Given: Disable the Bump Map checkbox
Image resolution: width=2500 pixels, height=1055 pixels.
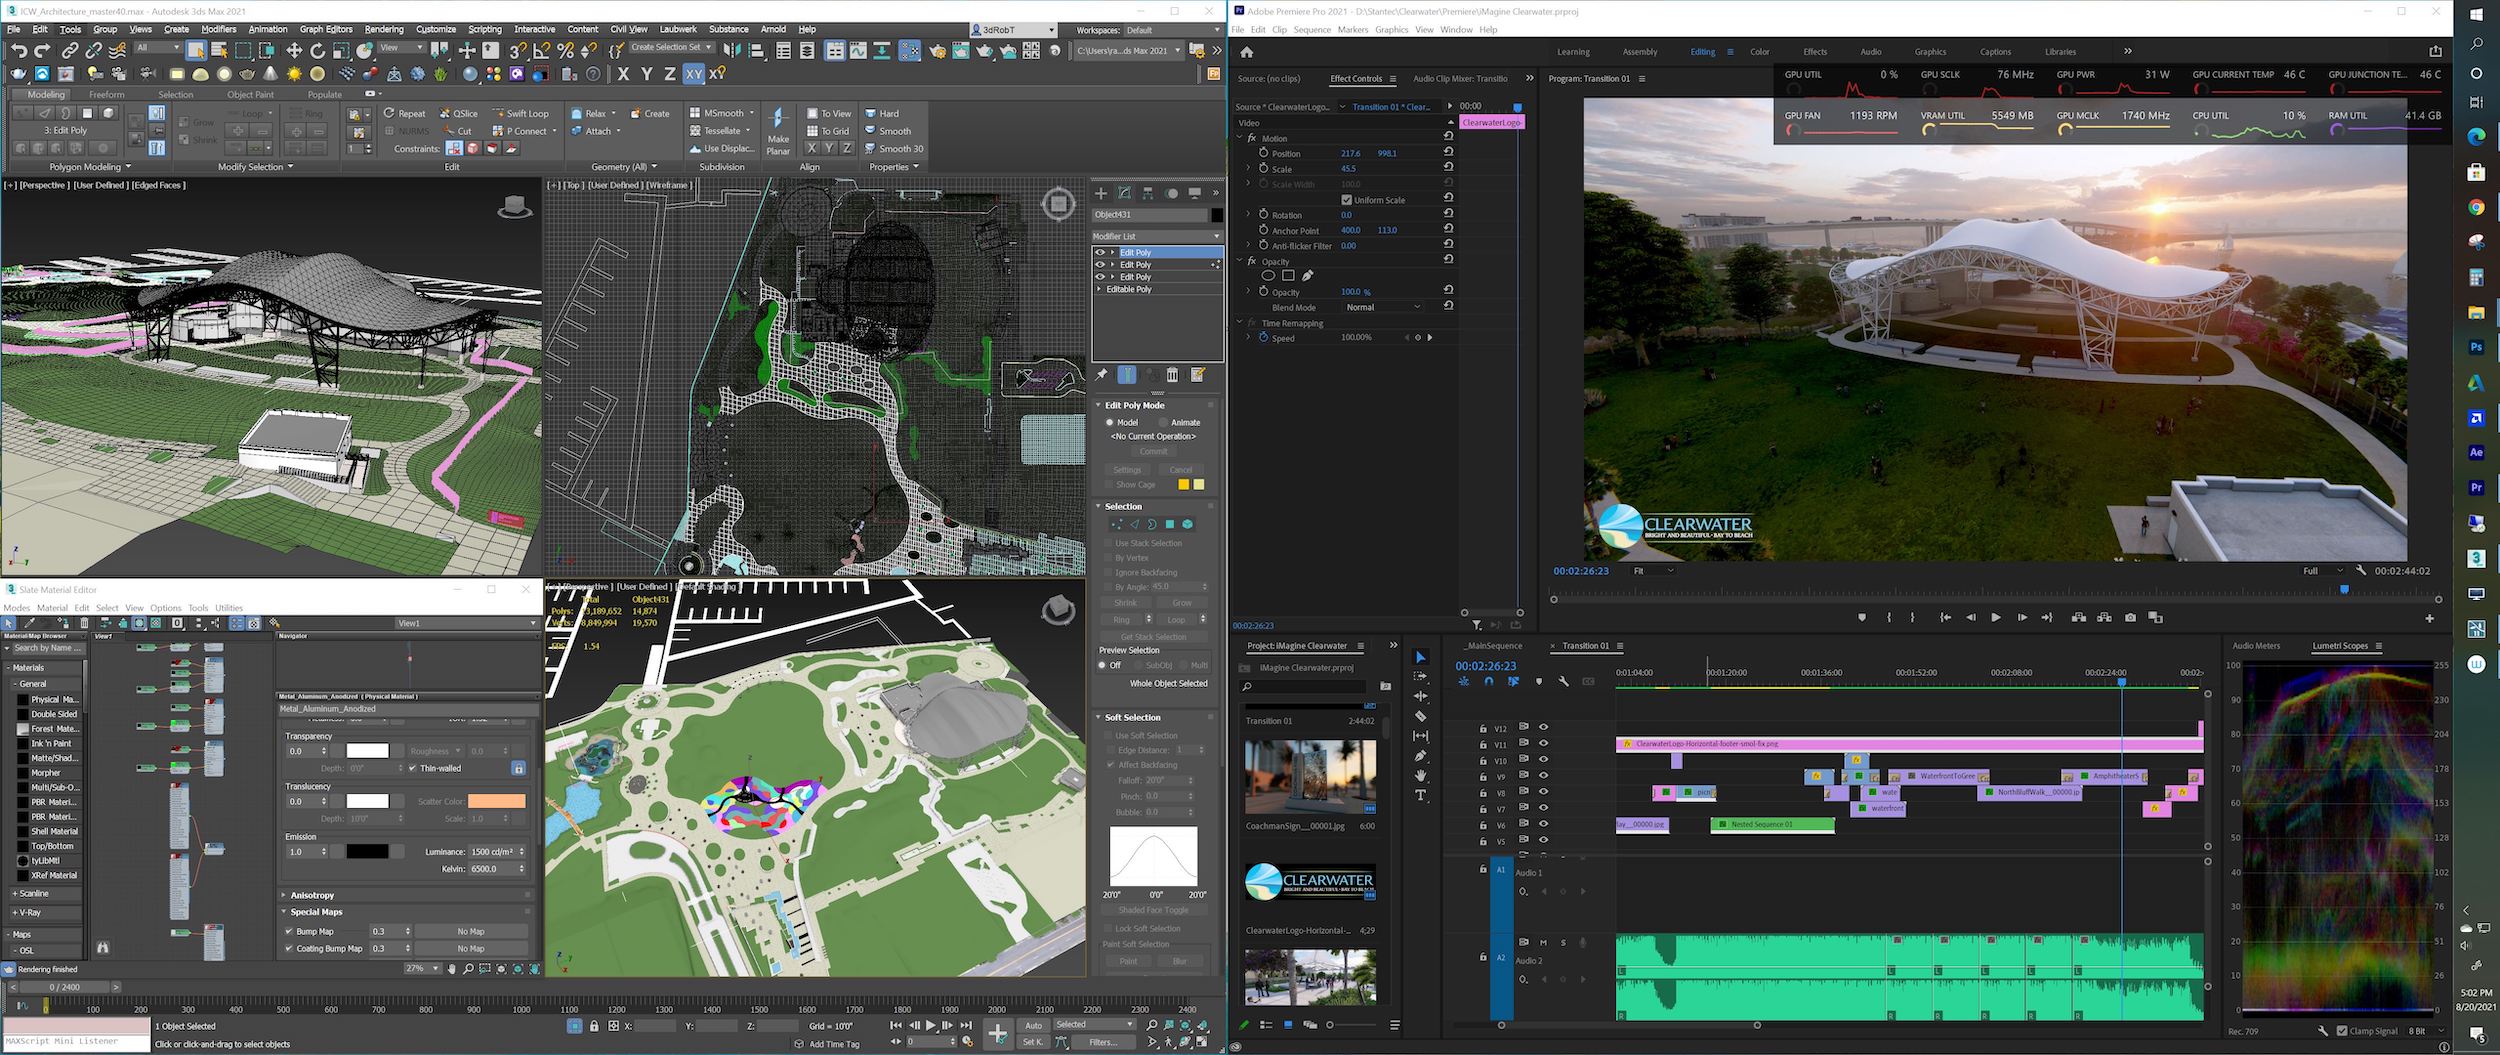Looking at the screenshot, I should point(289,931).
